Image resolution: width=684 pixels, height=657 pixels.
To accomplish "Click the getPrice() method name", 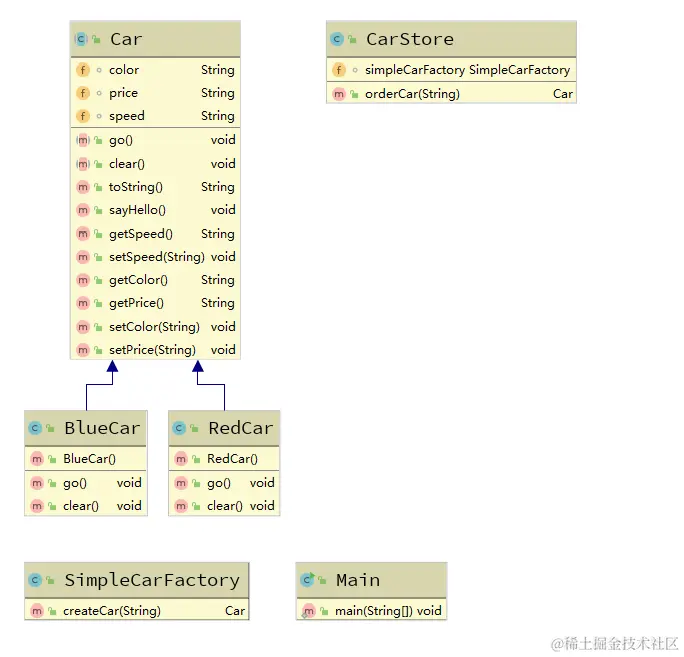I will [137, 303].
